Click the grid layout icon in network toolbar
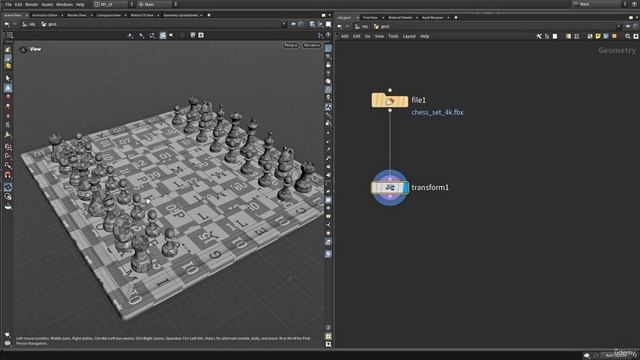The image size is (640, 360). pos(576,36)
